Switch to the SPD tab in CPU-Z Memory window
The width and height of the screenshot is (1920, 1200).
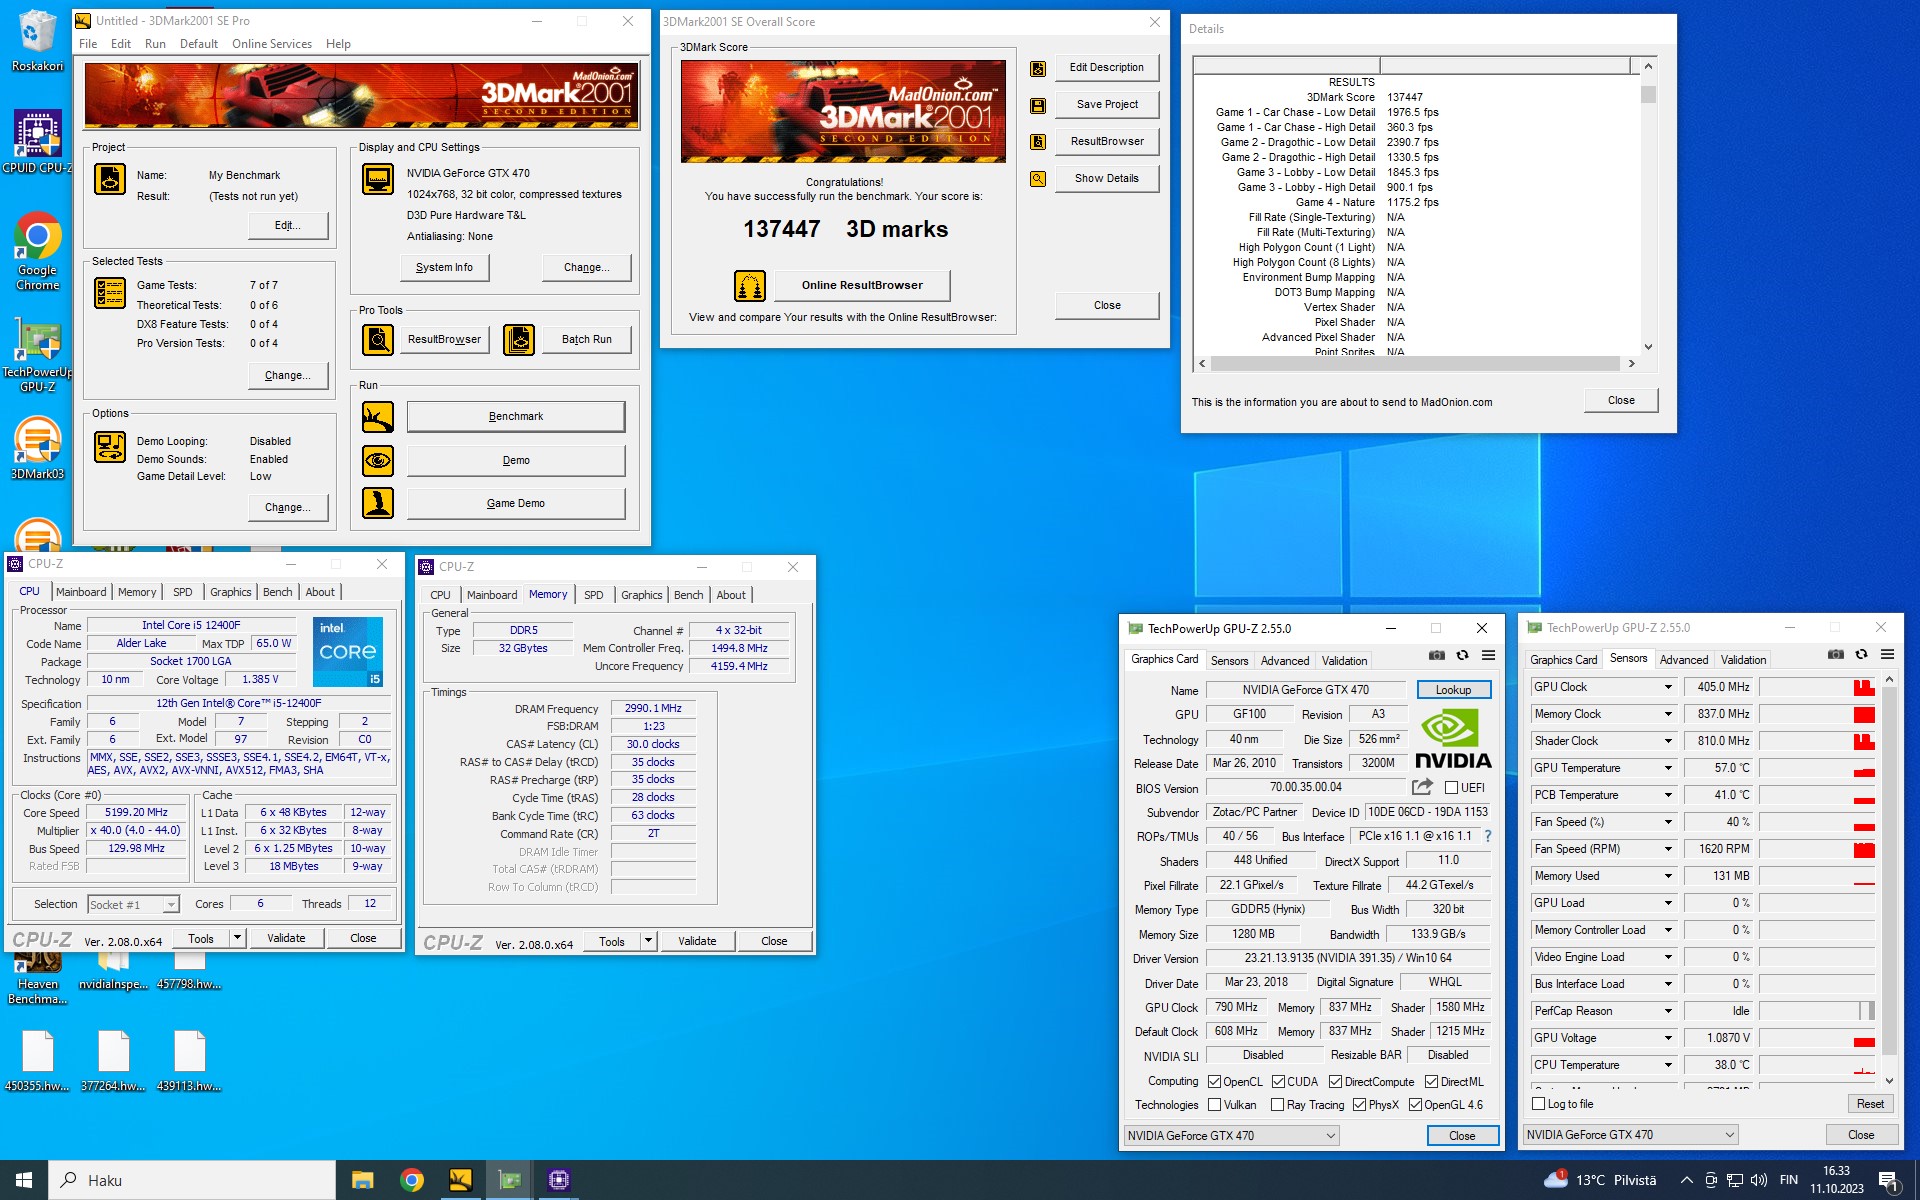(x=594, y=595)
